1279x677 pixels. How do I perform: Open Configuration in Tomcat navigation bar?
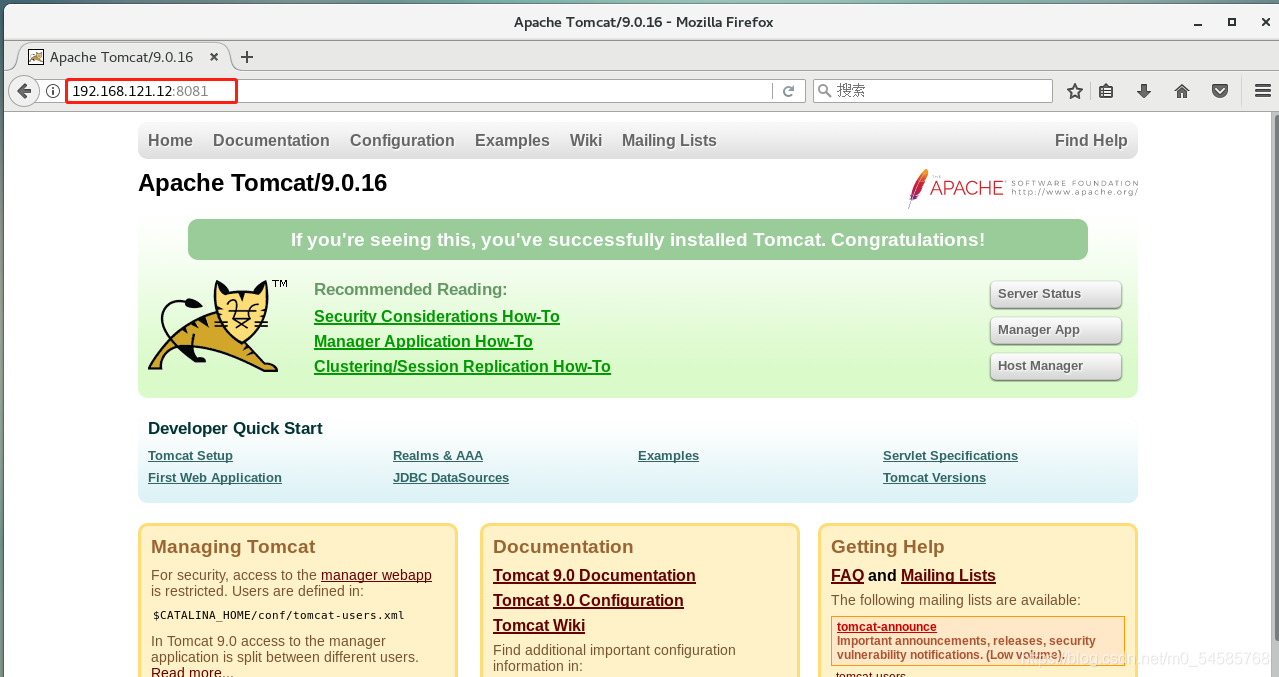click(402, 141)
